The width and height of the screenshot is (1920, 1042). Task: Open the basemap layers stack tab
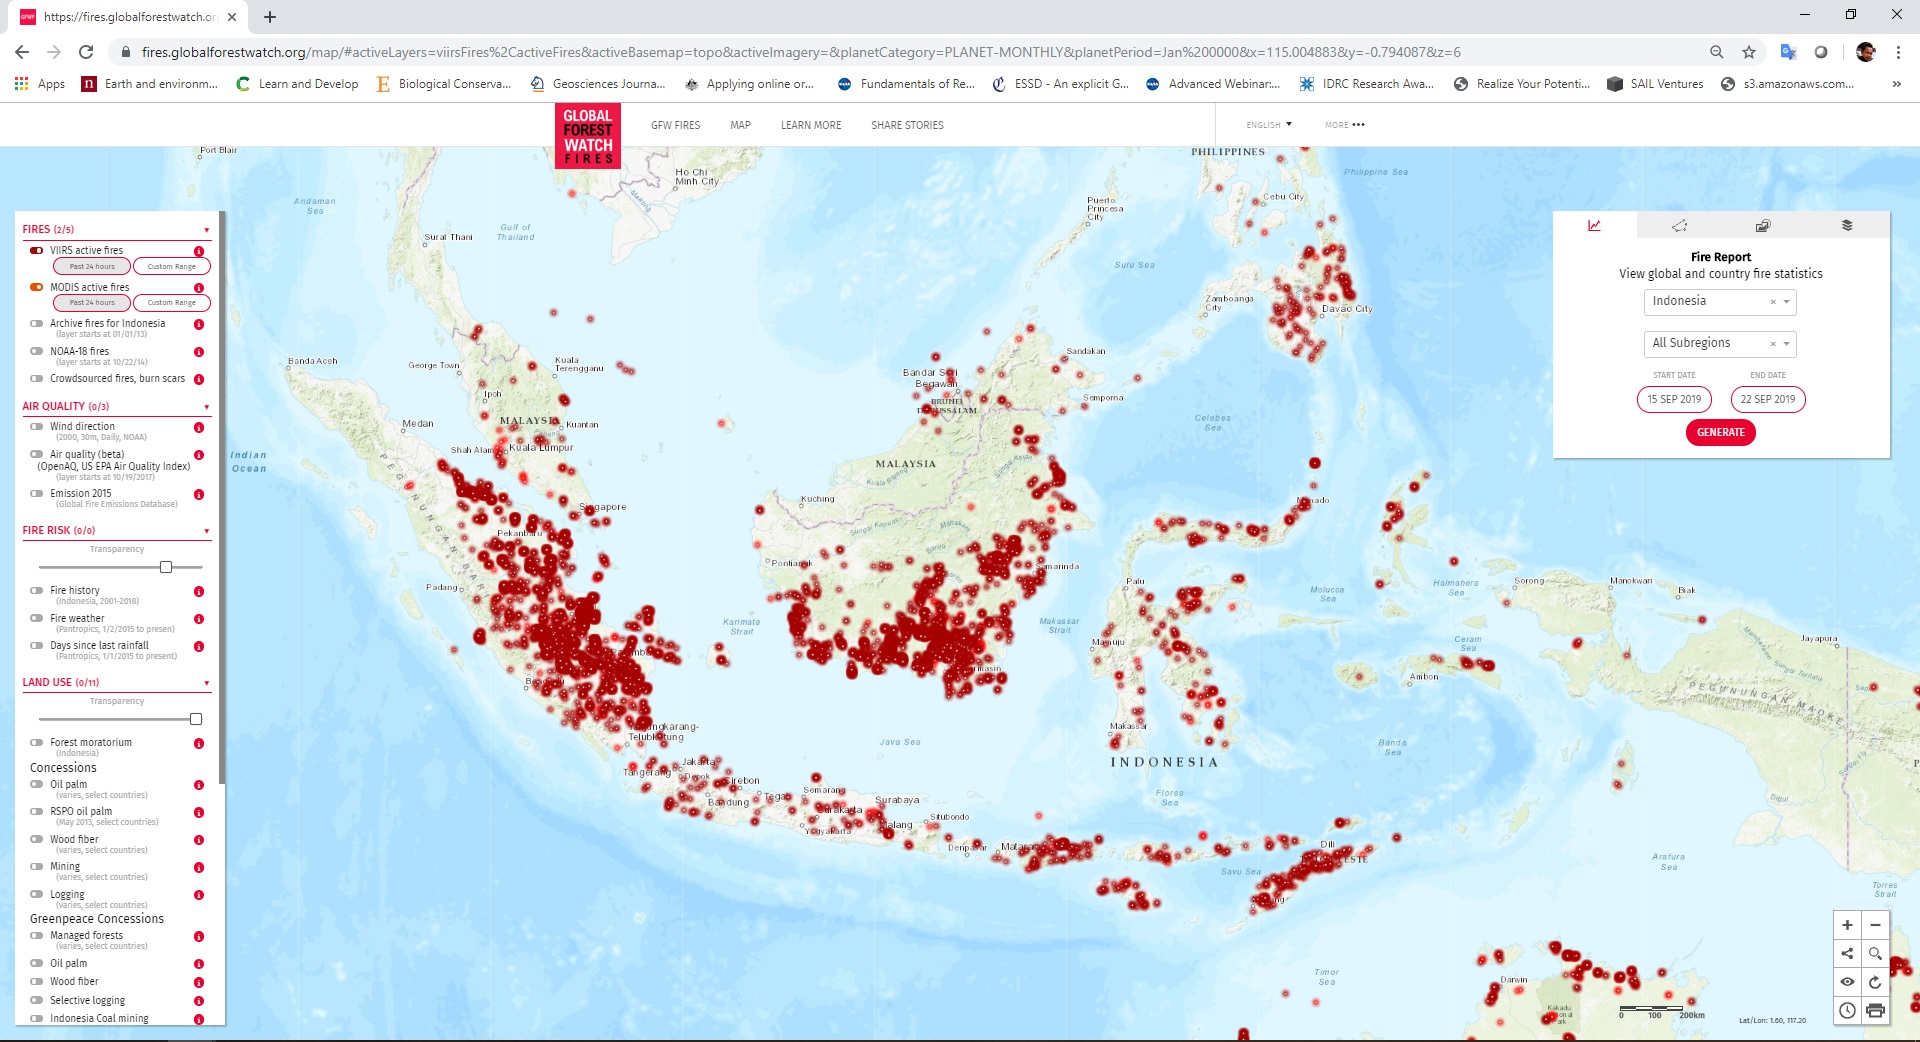point(1847,226)
